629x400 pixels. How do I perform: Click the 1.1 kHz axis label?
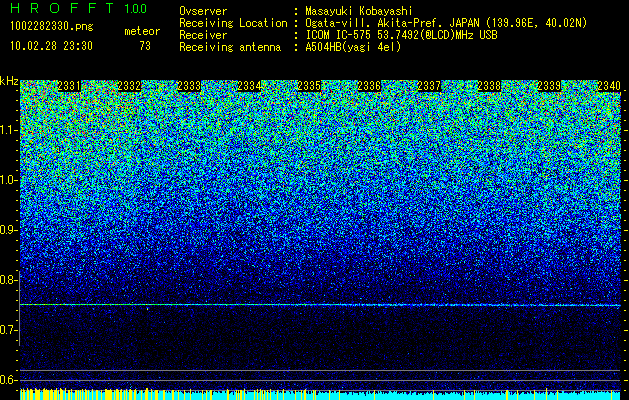pos(8,130)
